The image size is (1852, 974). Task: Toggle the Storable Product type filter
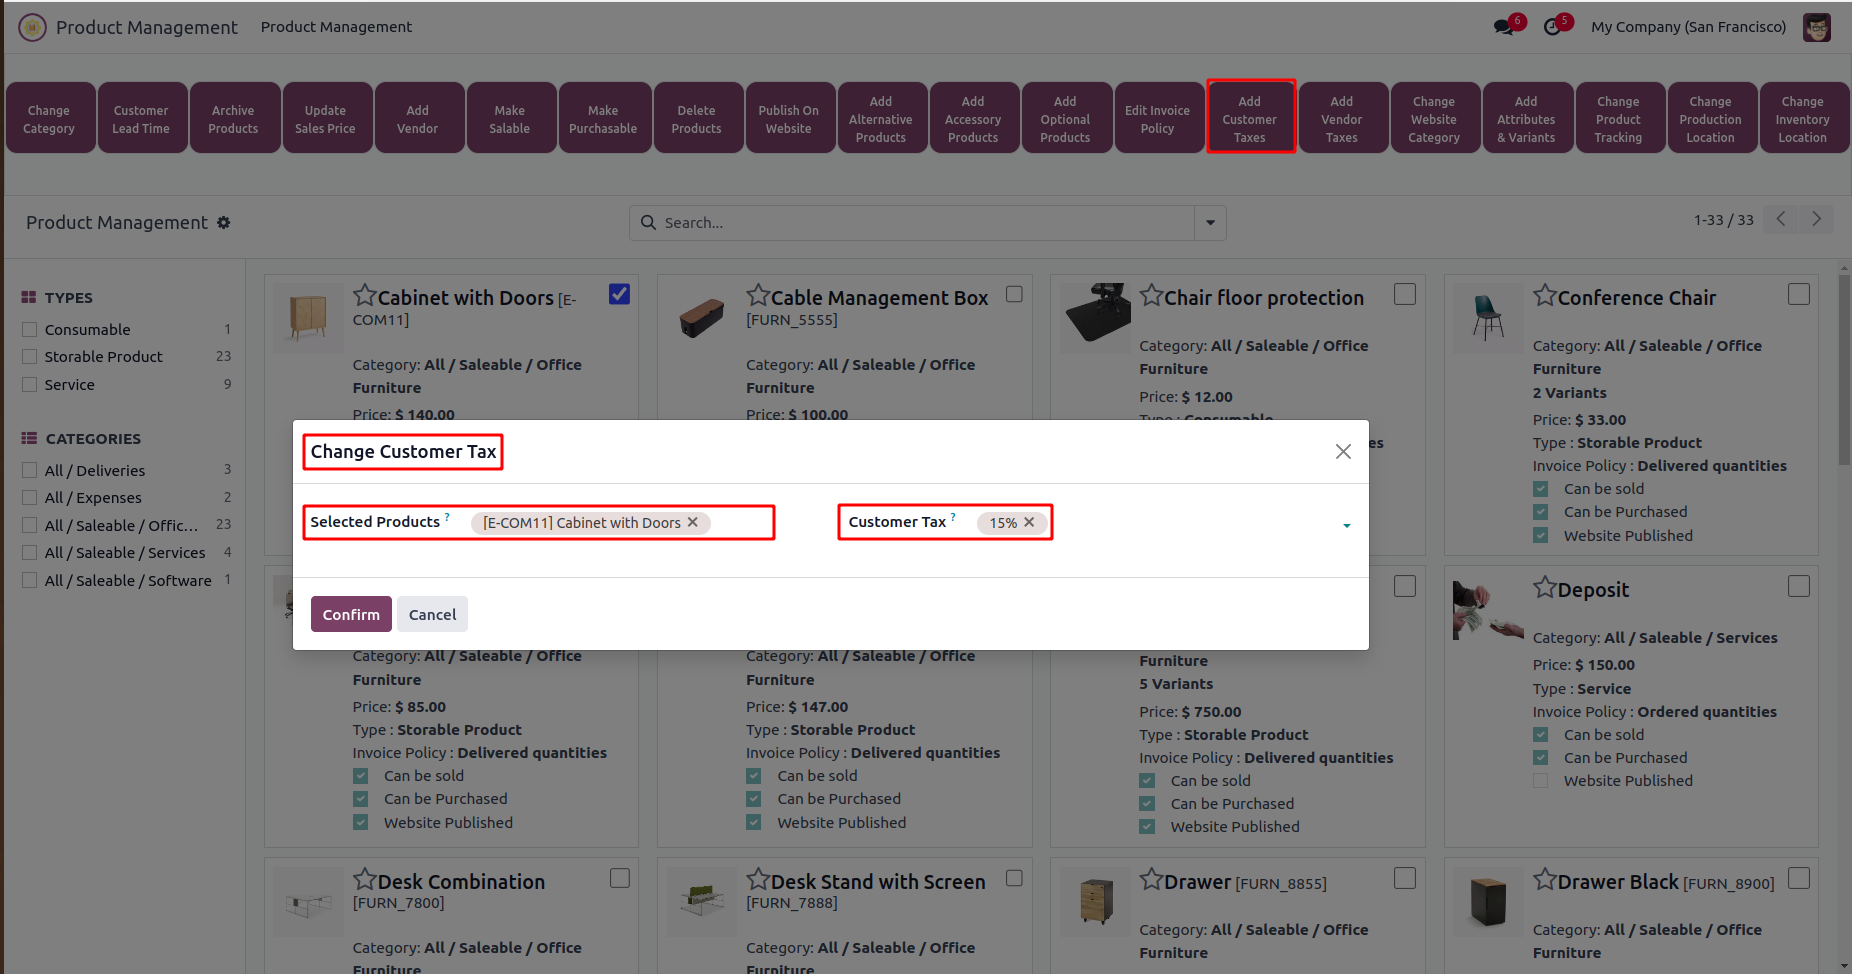tap(30, 356)
